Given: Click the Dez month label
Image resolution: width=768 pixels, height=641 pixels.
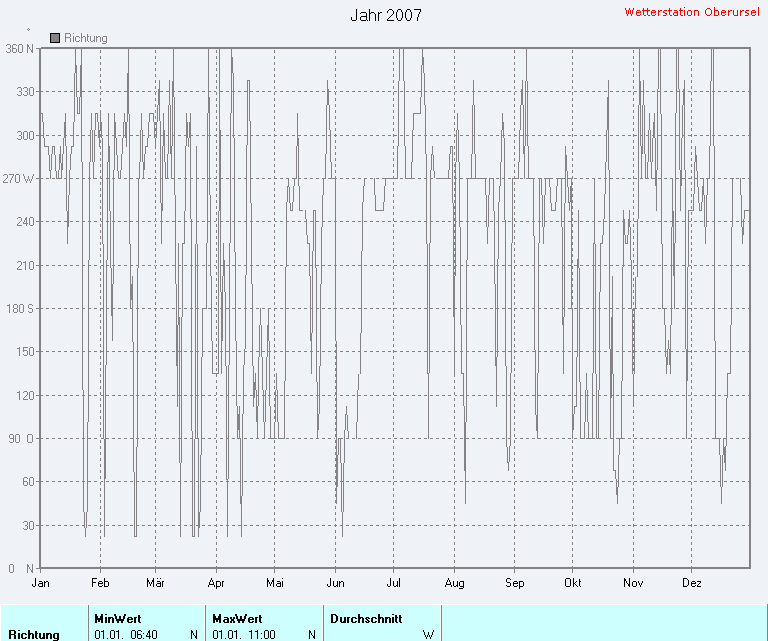Looking at the screenshot, I should (692, 583).
